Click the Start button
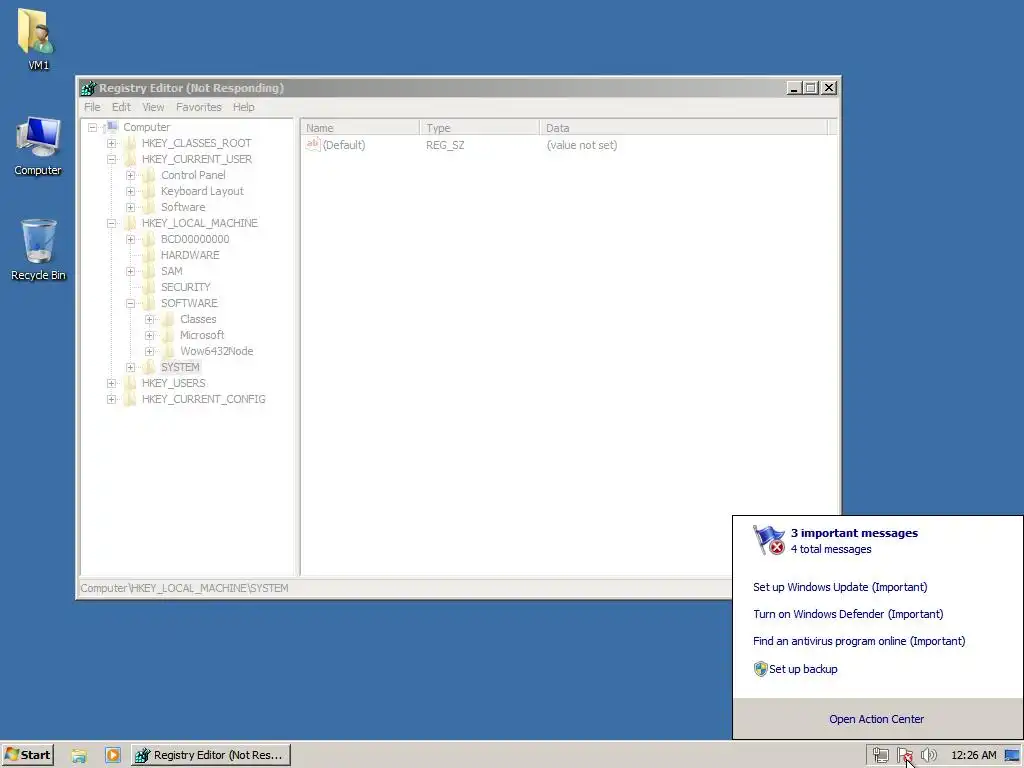Viewport: 1024px width, 768px height. point(27,755)
